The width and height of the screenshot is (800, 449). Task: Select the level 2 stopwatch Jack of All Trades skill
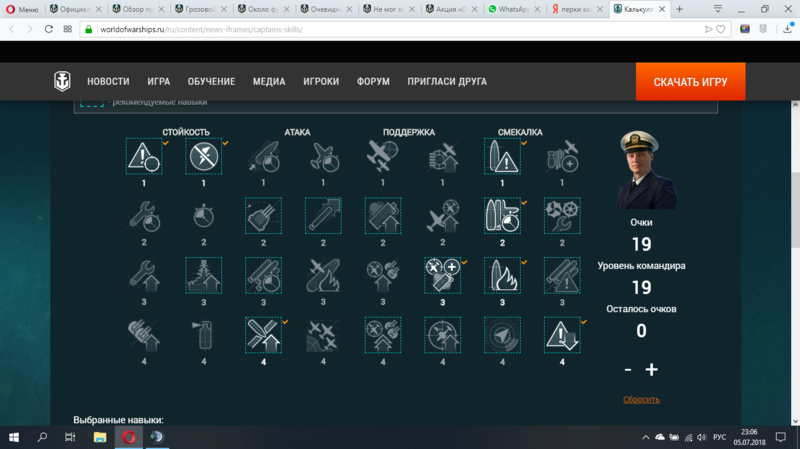coord(204,216)
